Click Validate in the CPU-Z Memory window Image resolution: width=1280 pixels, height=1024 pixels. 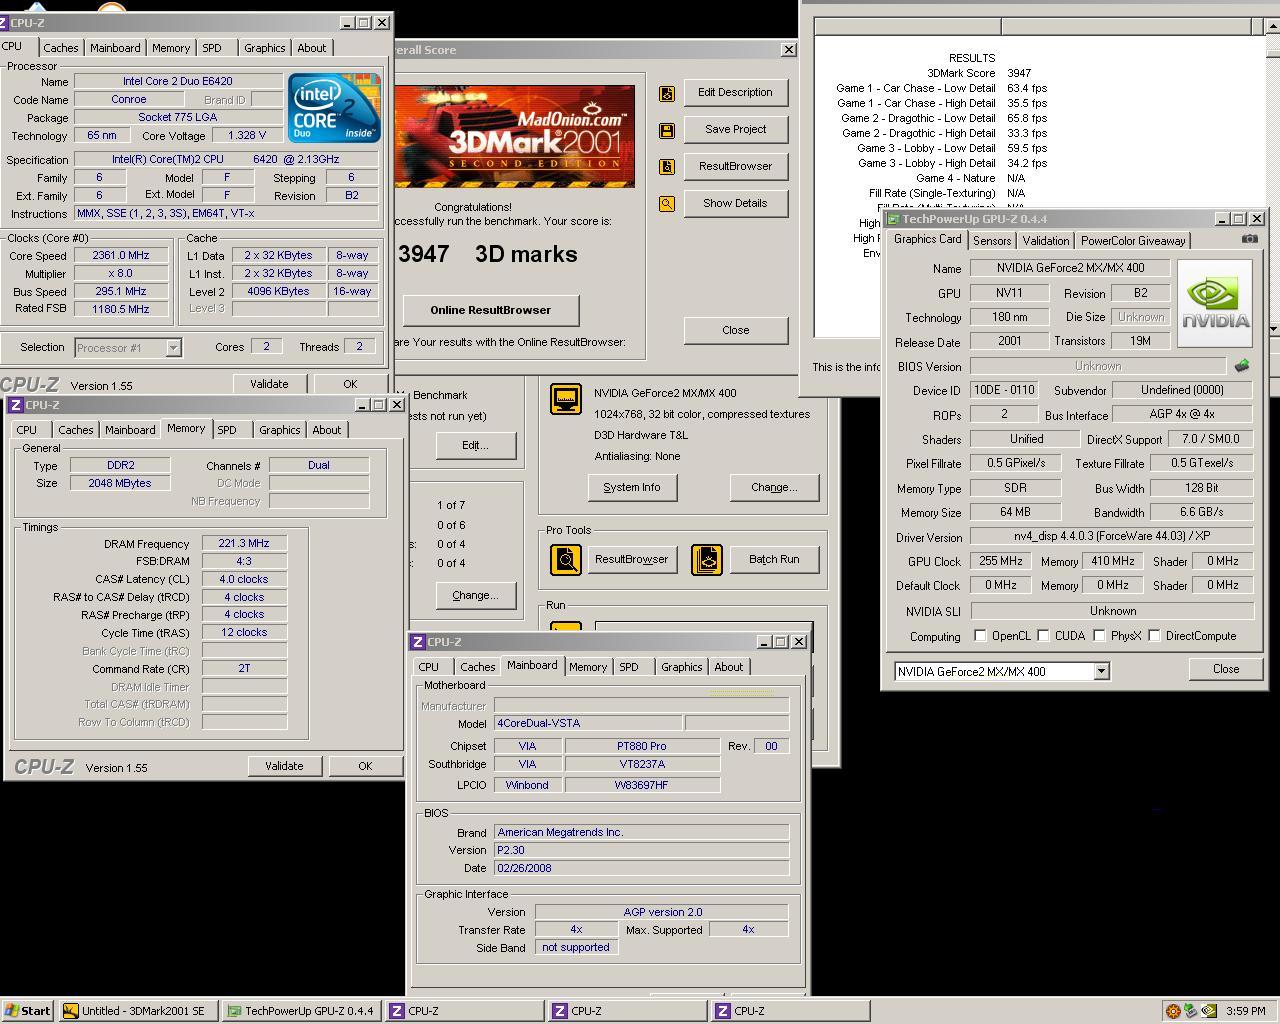[284, 766]
